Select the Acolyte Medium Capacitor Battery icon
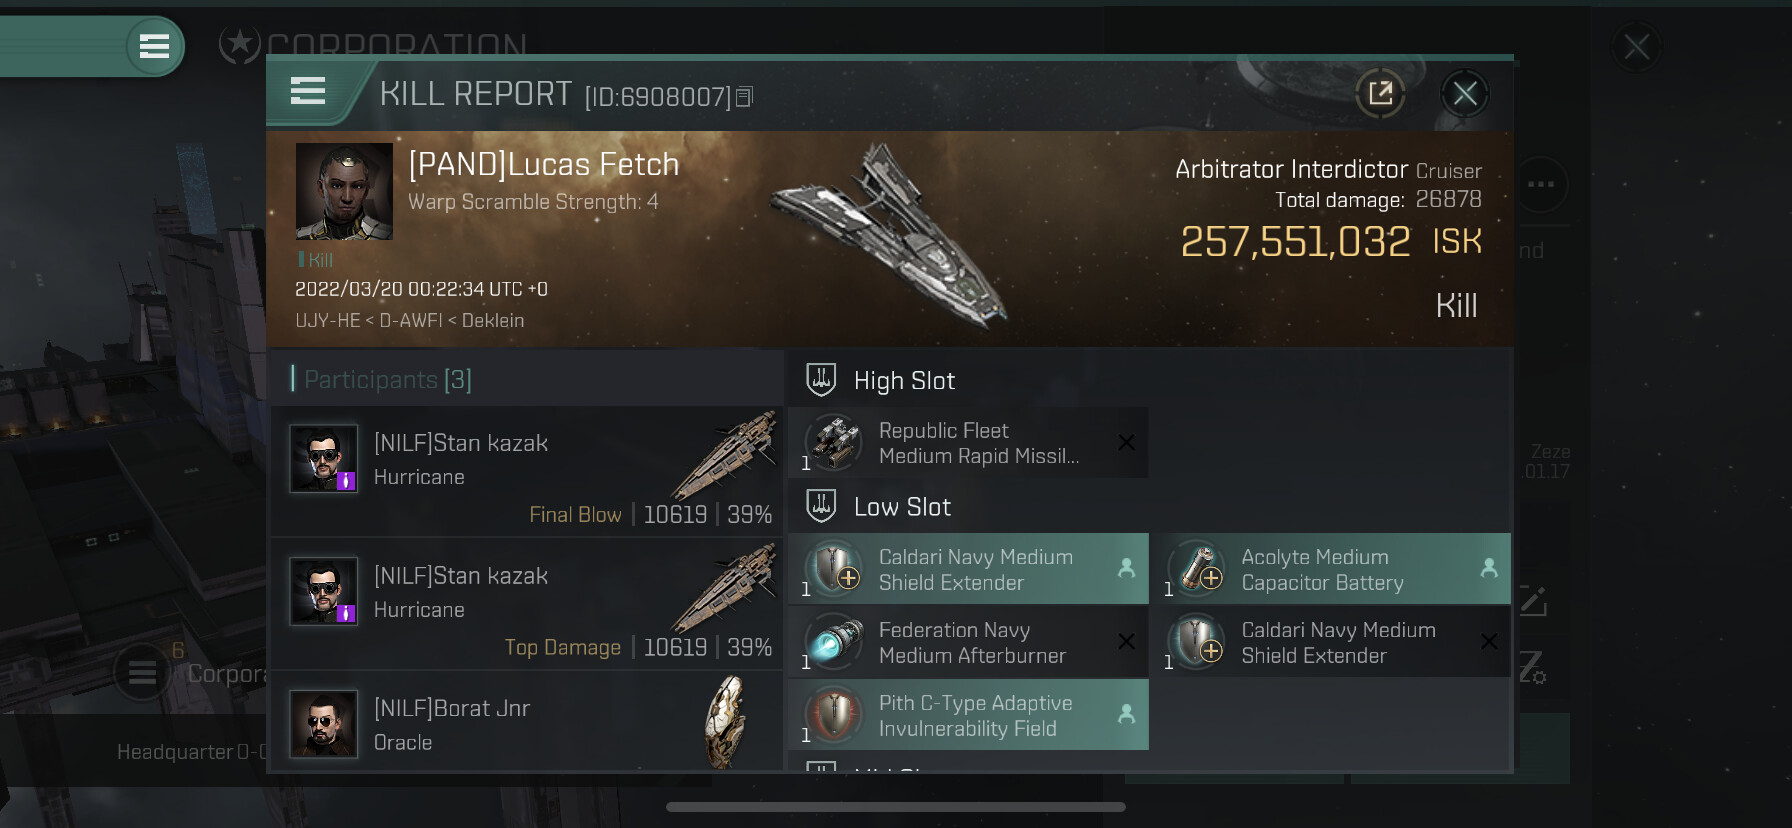1792x828 pixels. coord(1196,569)
